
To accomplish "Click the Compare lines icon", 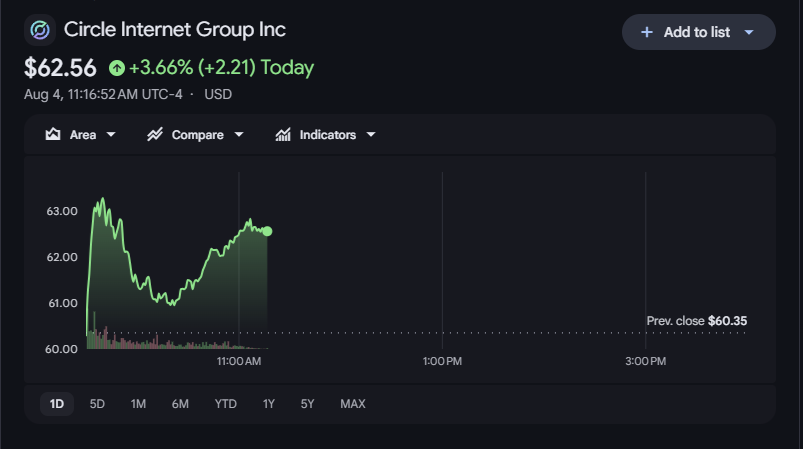I will 155,135.
